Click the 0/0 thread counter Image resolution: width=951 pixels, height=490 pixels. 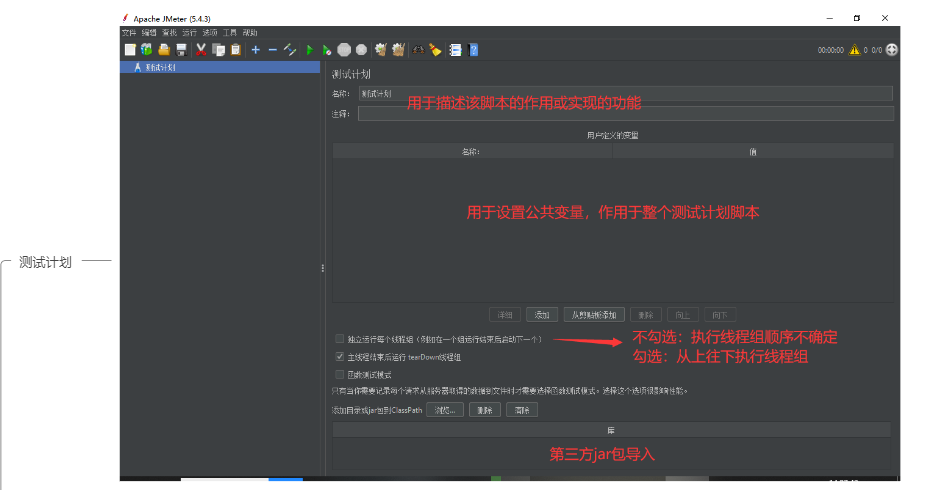pyautogui.click(x=876, y=50)
